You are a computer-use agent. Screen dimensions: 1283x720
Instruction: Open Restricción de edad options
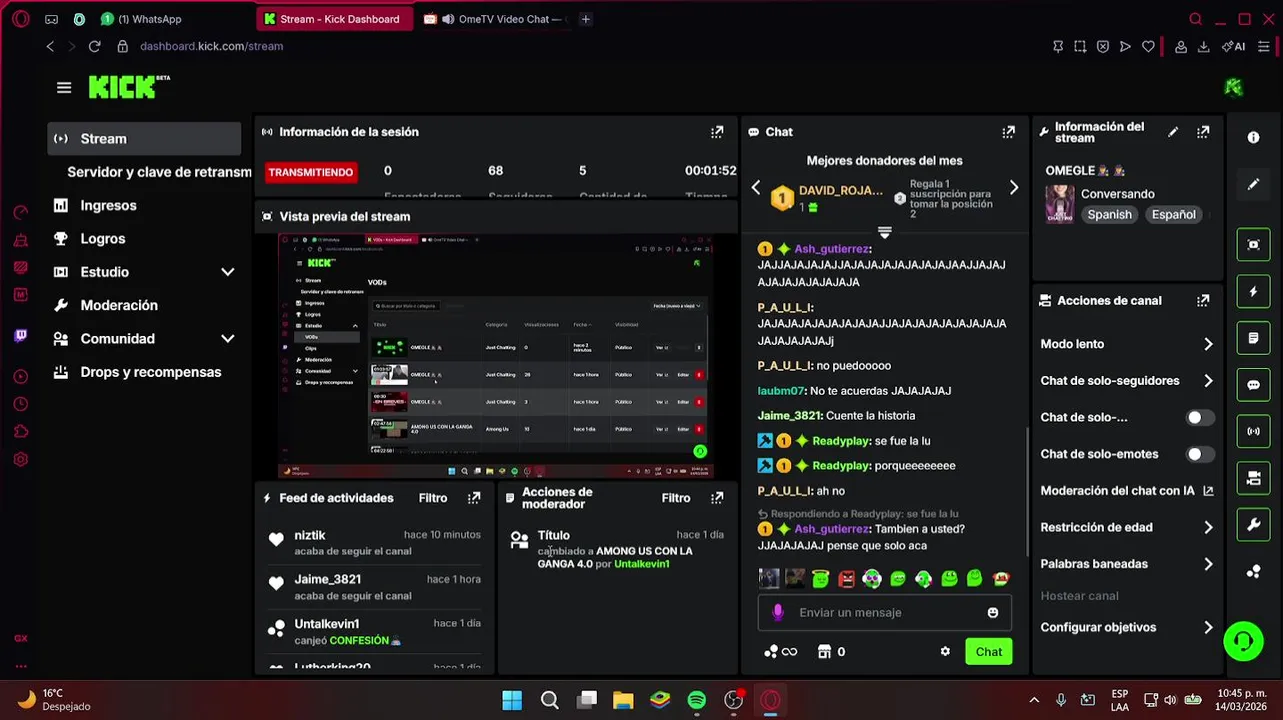(x=1126, y=527)
